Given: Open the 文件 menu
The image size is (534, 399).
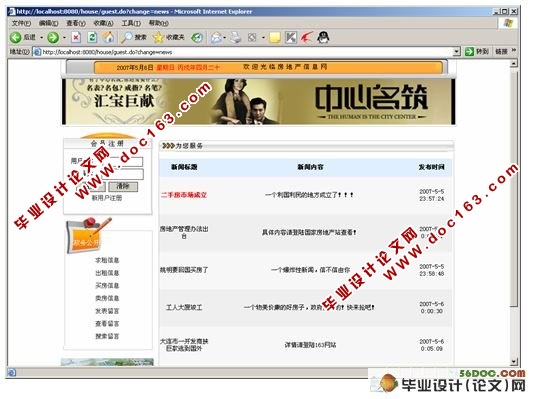Looking at the screenshot, I should [21, 23].
